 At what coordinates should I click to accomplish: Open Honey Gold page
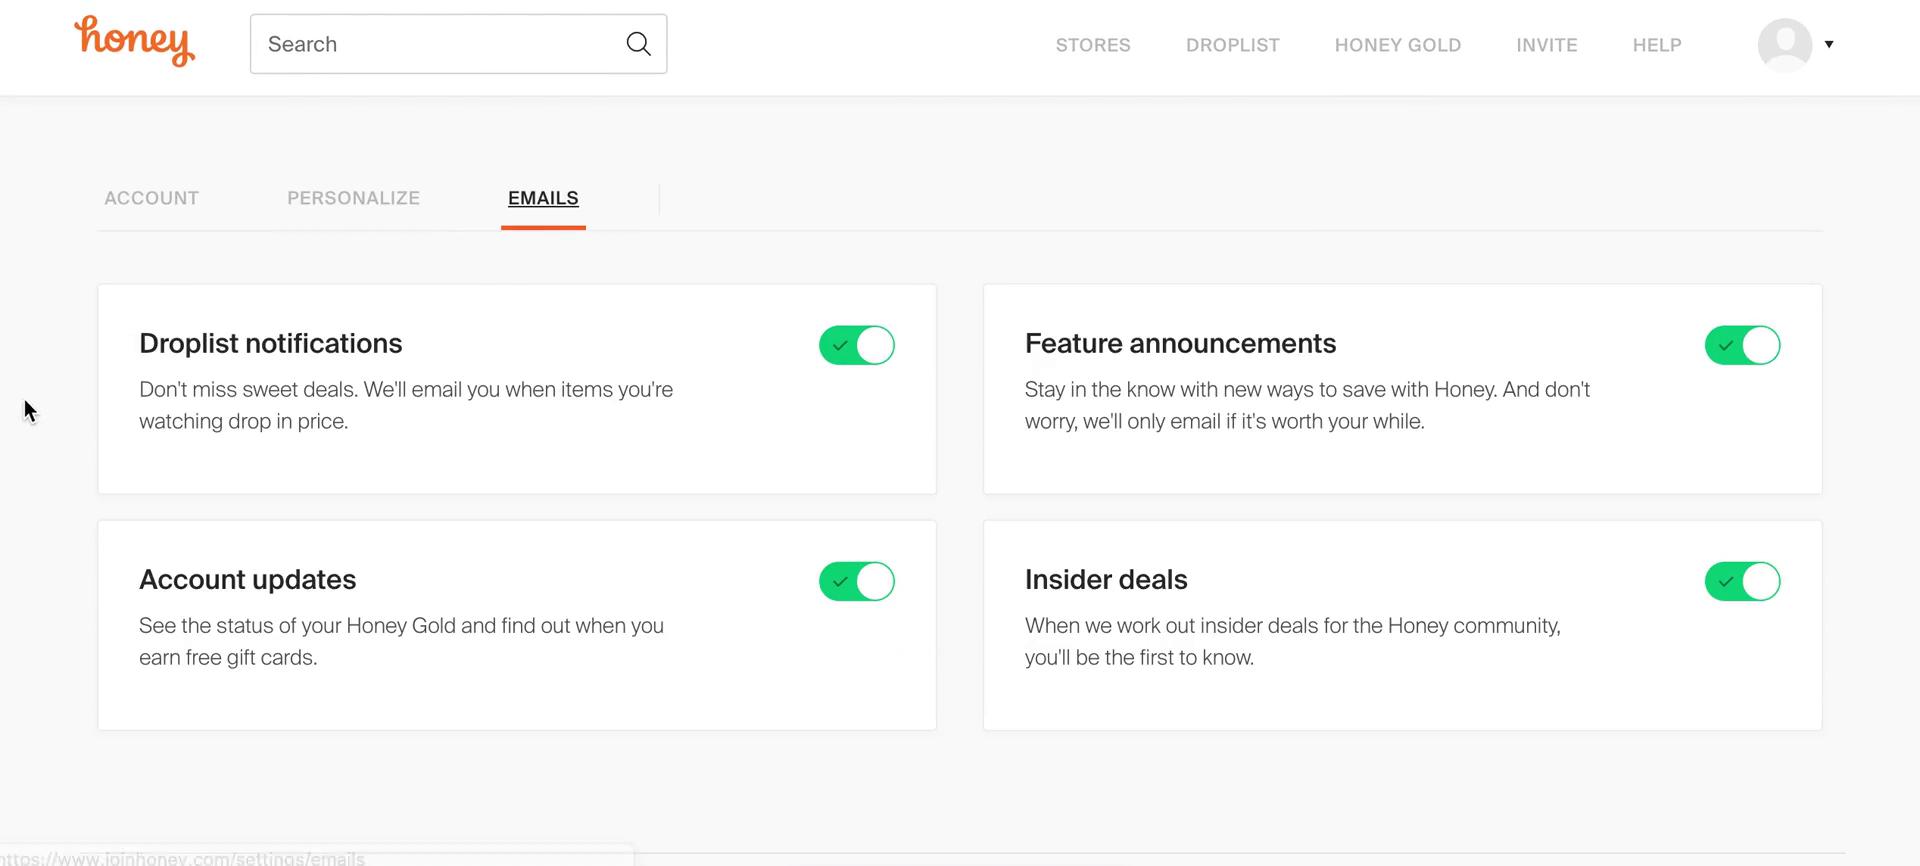[x=1397, y=45]
